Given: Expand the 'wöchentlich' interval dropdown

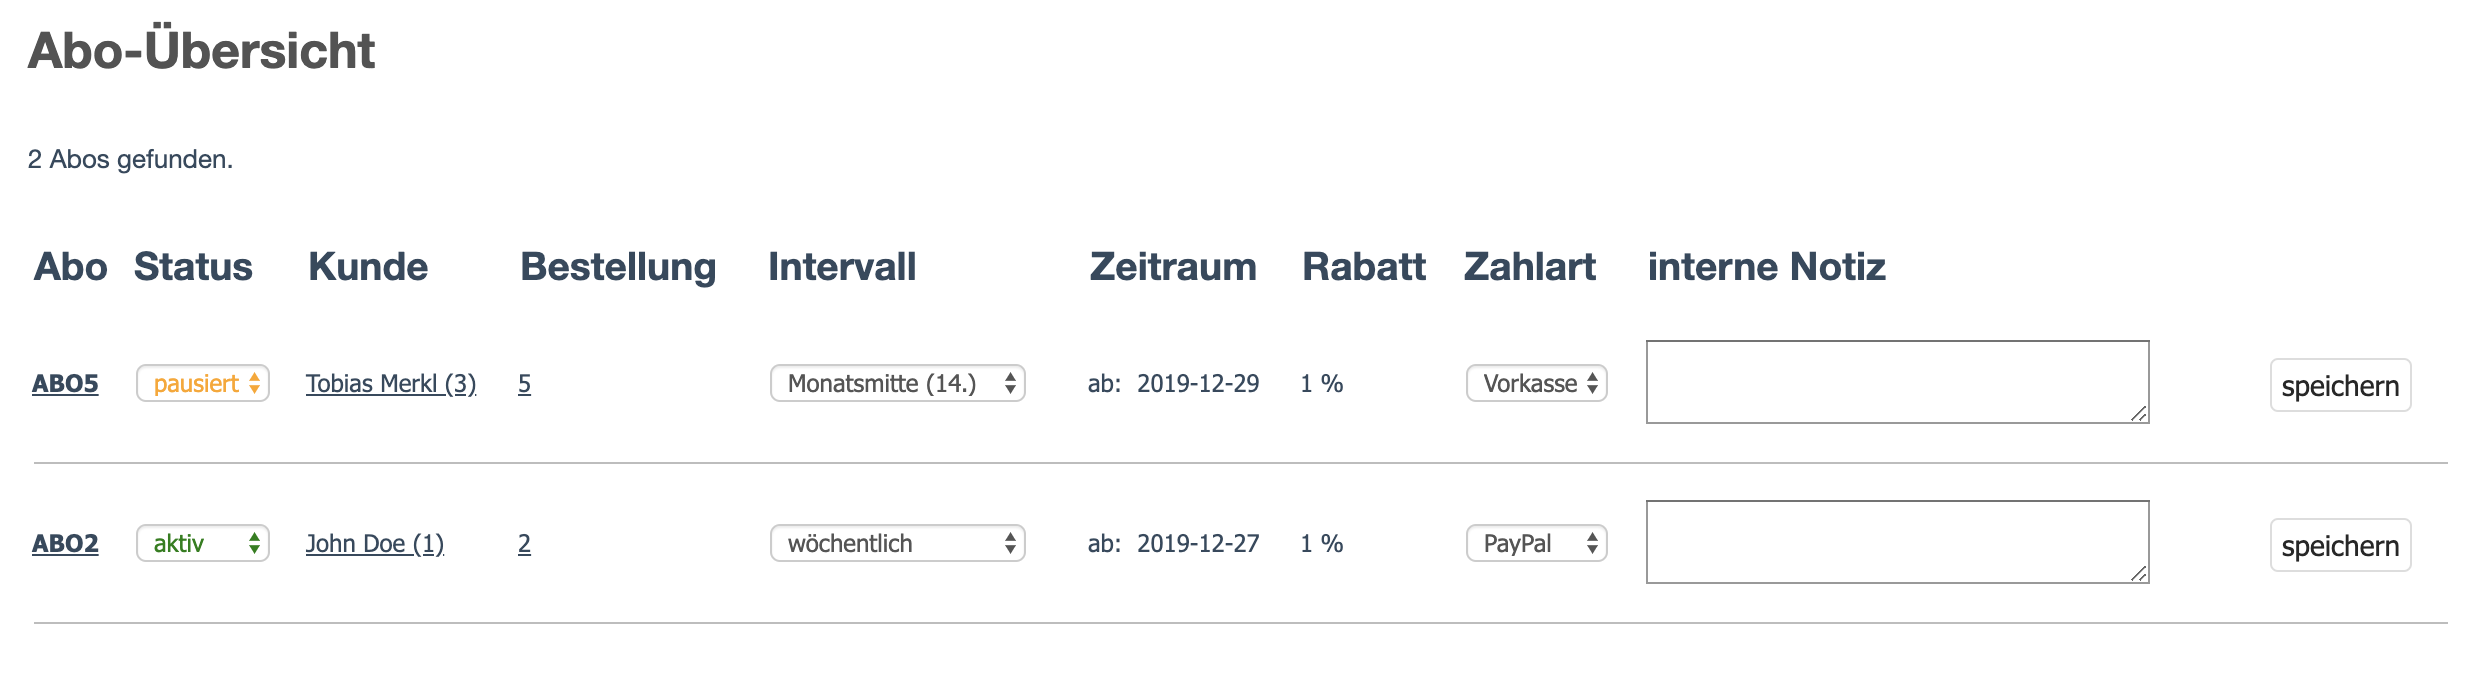Looking at the screenshot, I should click(x=897, y=544).
